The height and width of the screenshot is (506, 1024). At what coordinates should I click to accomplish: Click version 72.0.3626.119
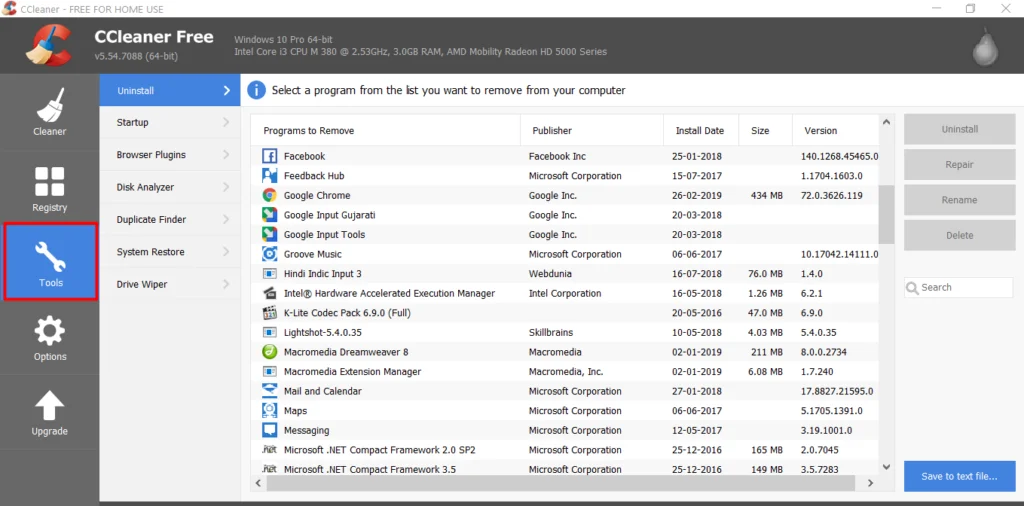coord(831,195)
